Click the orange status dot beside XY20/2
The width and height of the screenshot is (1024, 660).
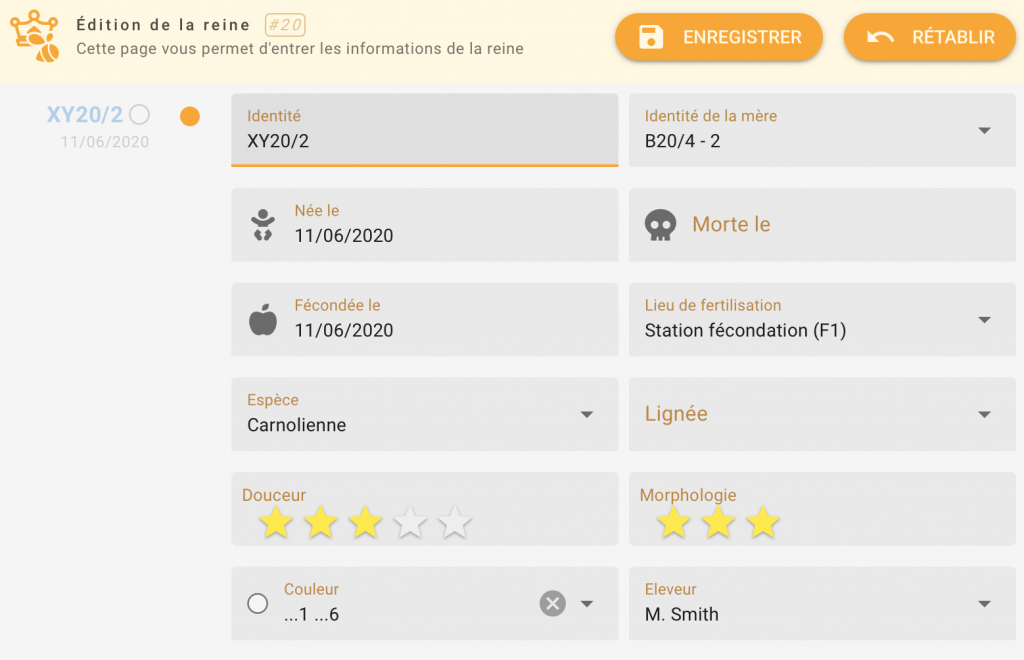coord(190,117)
